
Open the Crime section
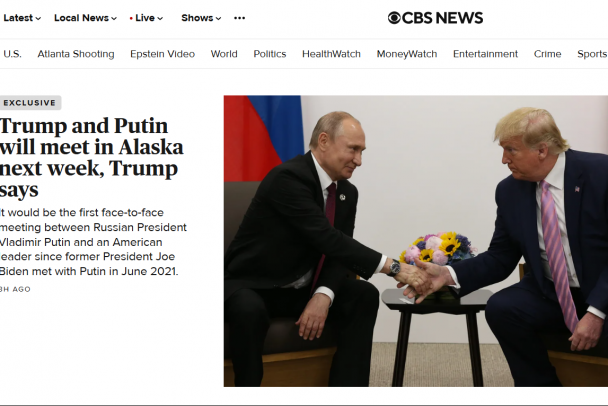[548, 54]
